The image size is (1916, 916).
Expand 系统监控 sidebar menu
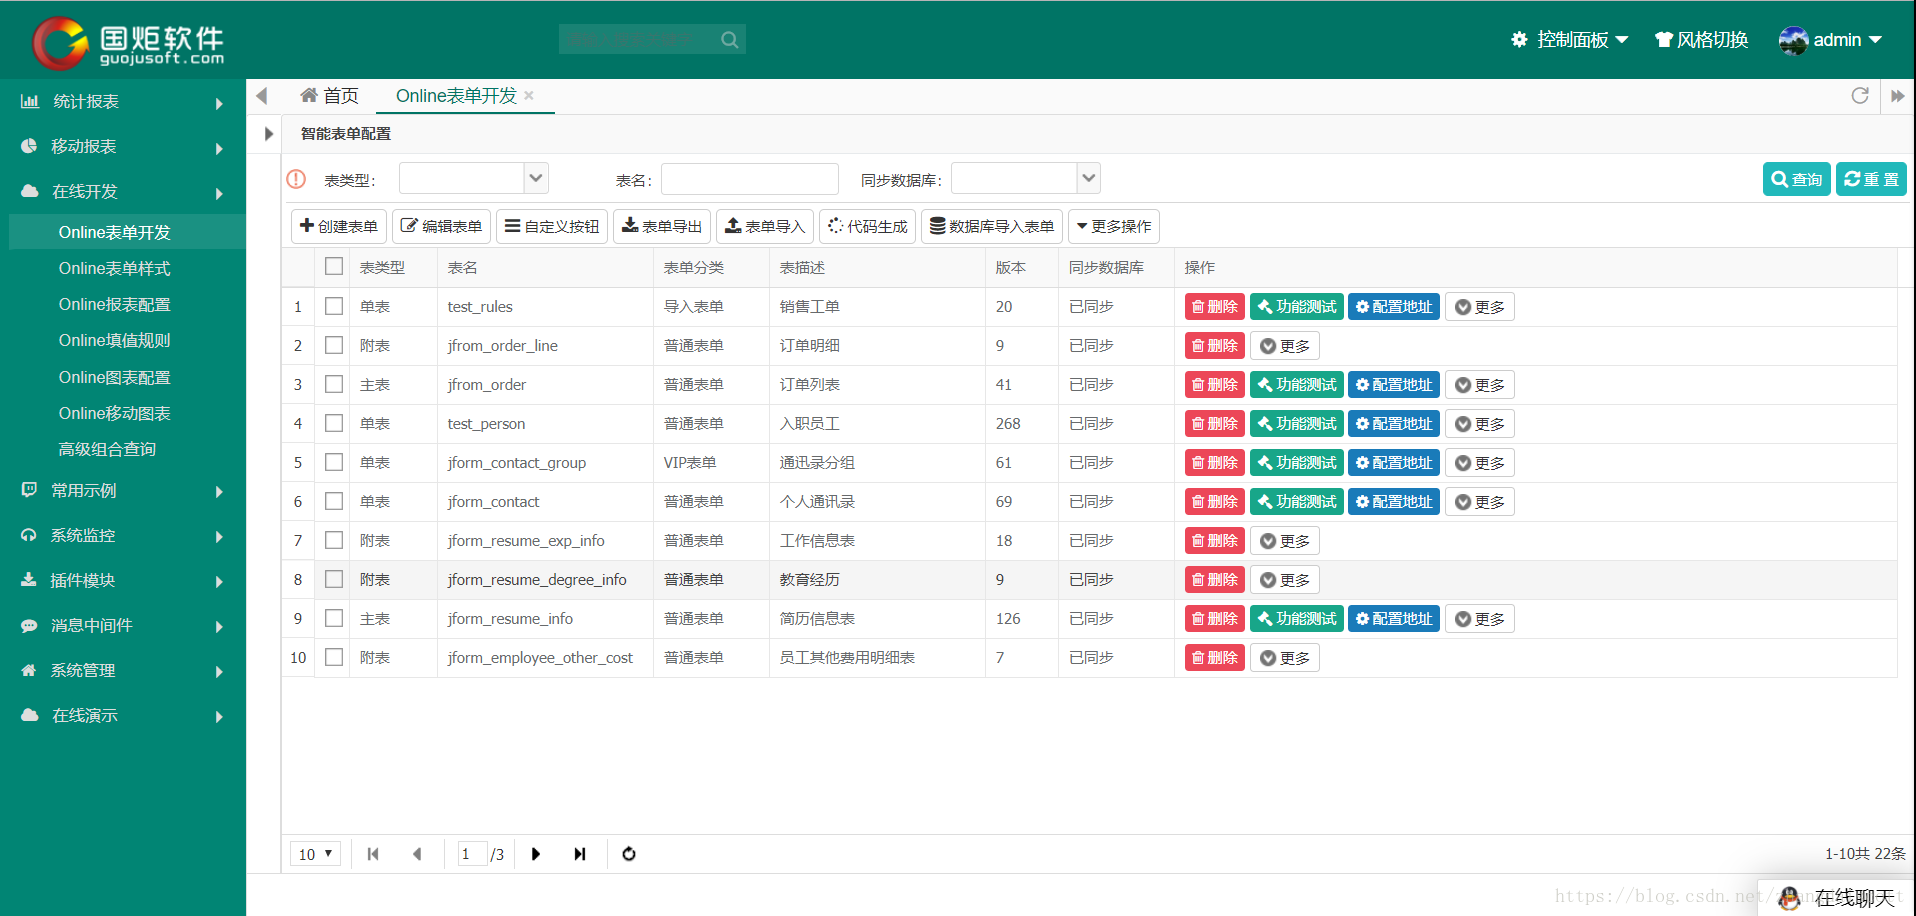pyautogui.click(x=122, y=536)
